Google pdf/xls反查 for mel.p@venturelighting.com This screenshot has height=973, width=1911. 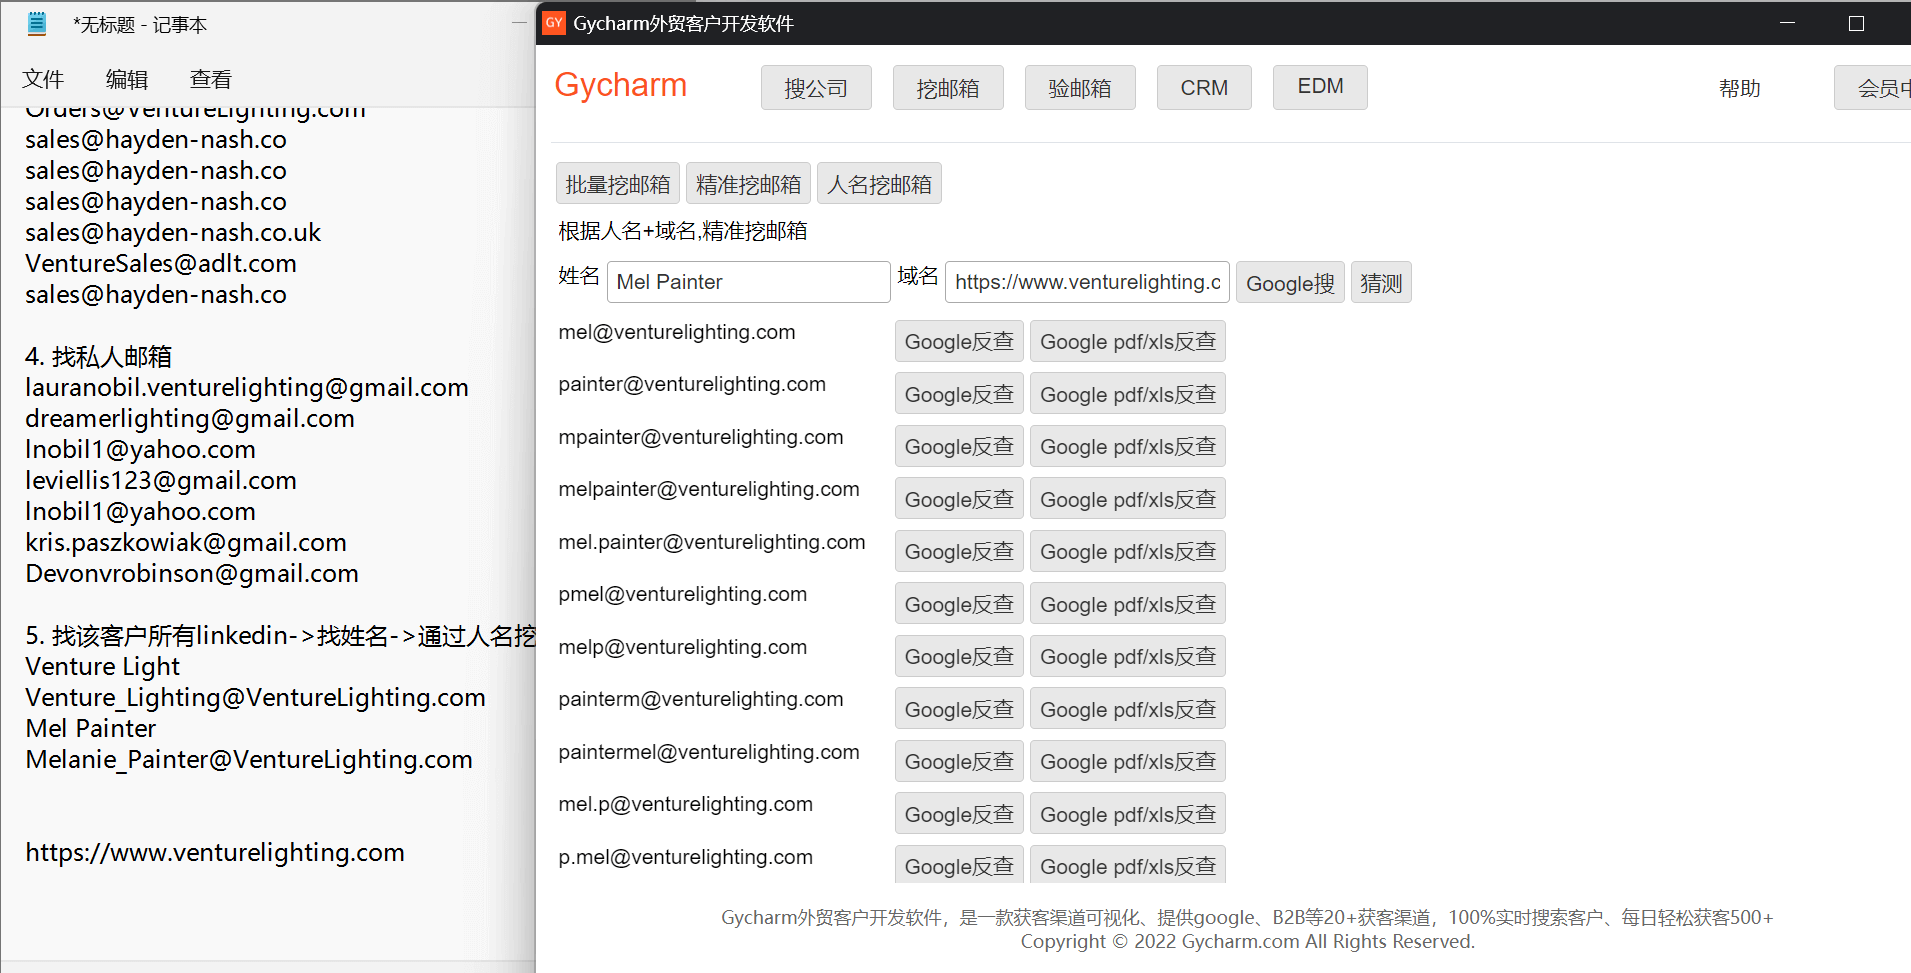coord(1128,814)
